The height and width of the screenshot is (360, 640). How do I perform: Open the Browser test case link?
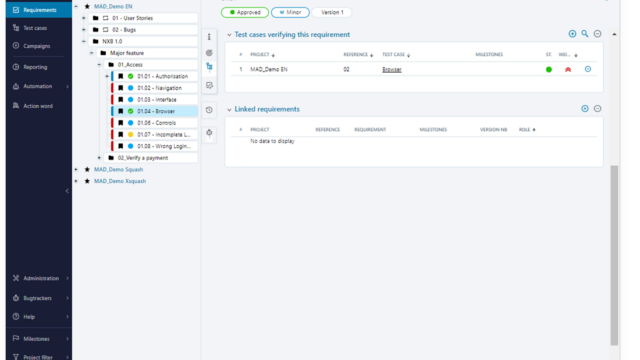392,69
